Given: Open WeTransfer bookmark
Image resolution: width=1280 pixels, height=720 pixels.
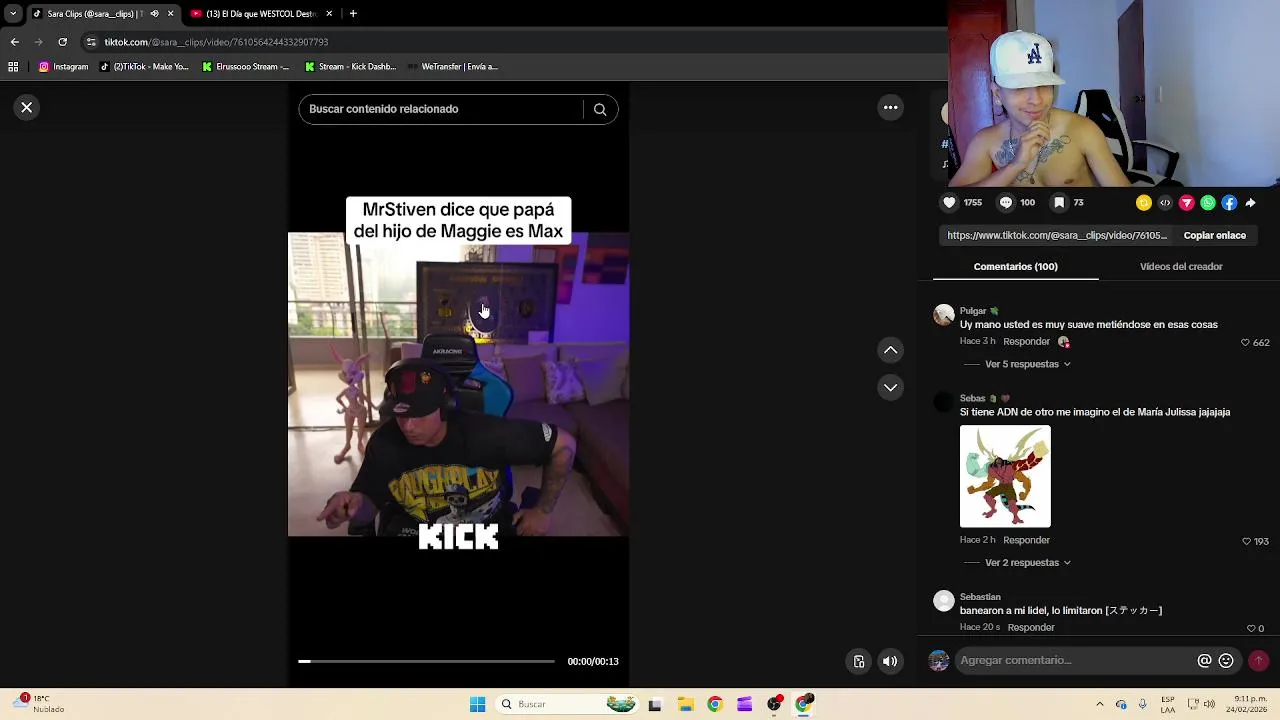Looking at the screenshot, I should pyautogui.click(x=453, y=67).
